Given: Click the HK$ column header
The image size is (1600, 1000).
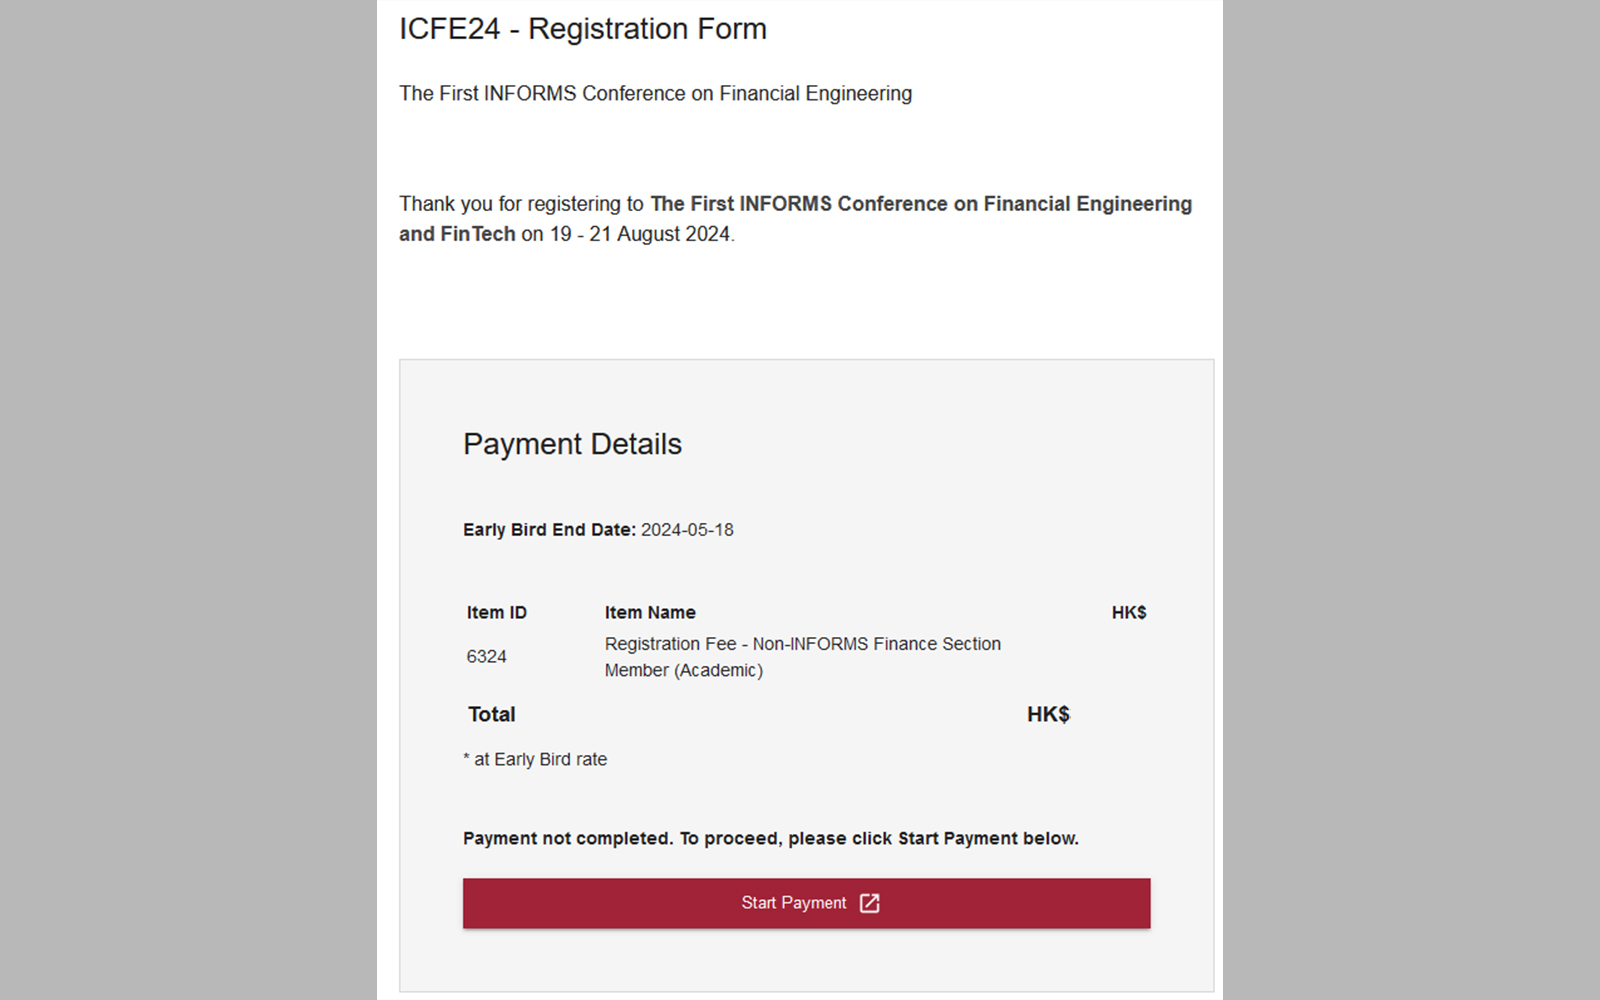Looking at the screenshot, I should [1129, 613].
